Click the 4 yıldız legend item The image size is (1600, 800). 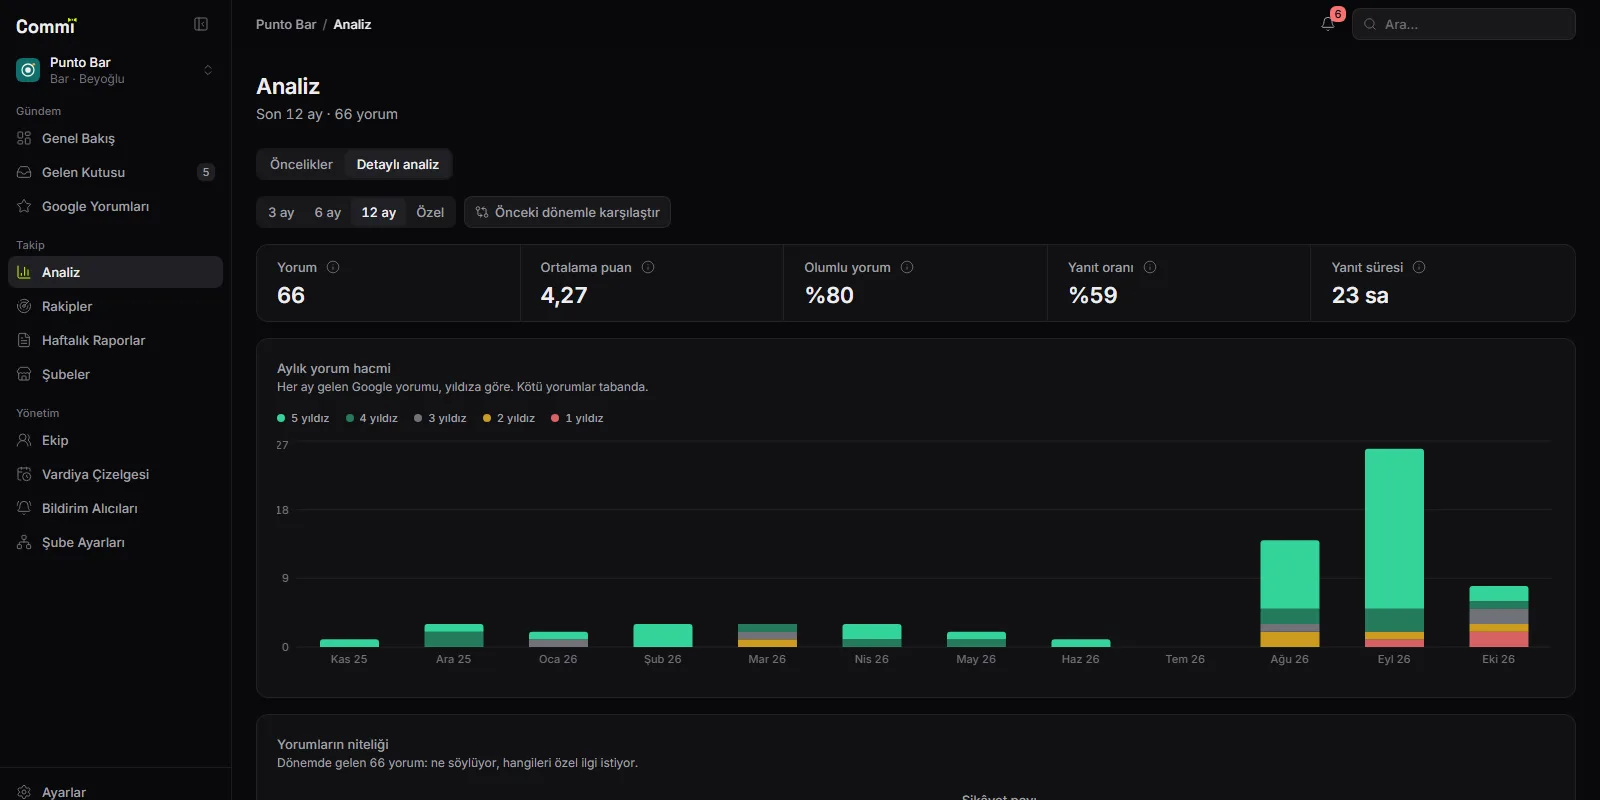point(372,418)
